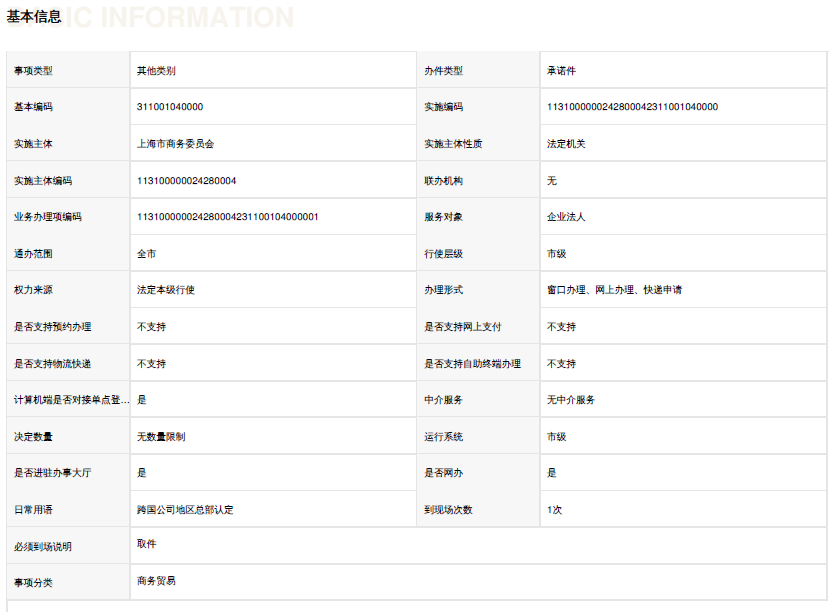Select the '必须到场说明' label
The width and height of the screenshot is (834, 612).
pos(43,547)
